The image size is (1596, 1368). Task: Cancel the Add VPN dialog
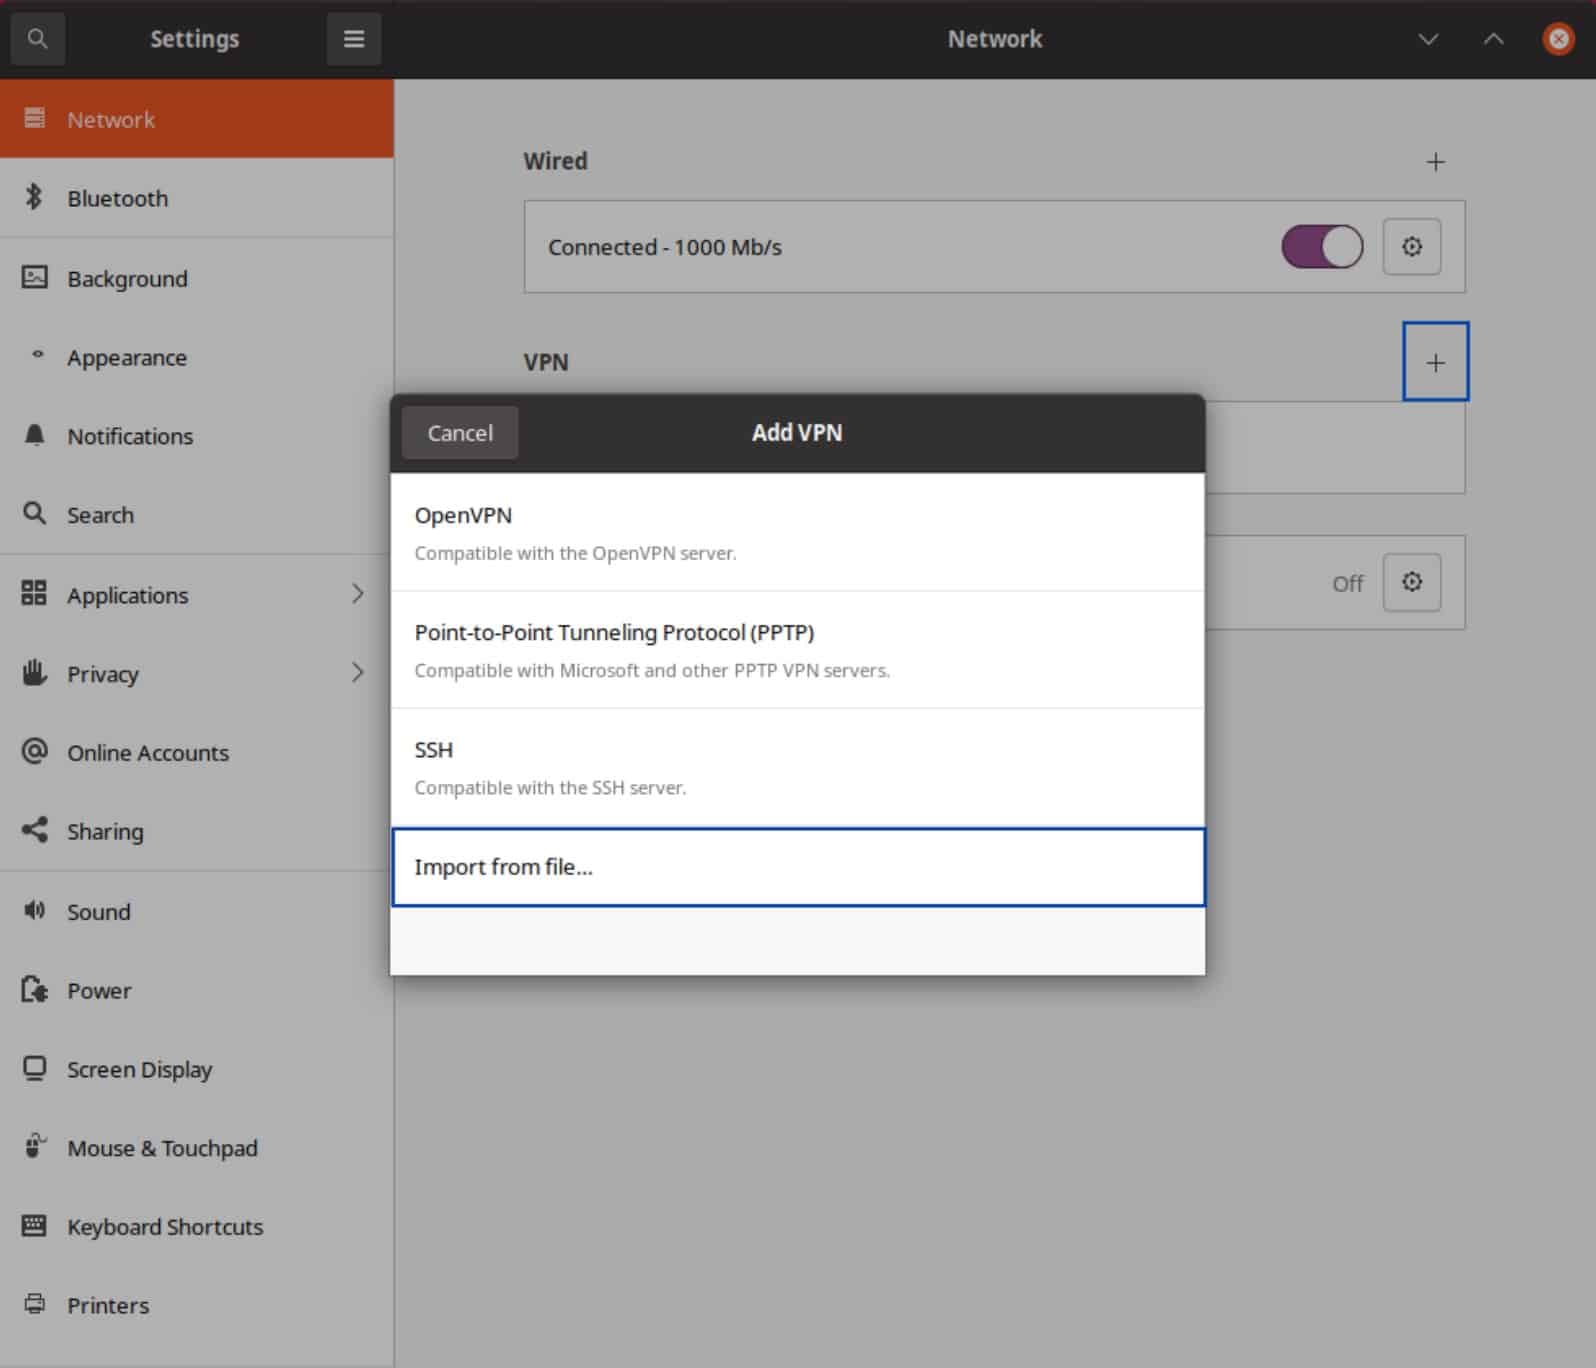click(x=460, y=433)
